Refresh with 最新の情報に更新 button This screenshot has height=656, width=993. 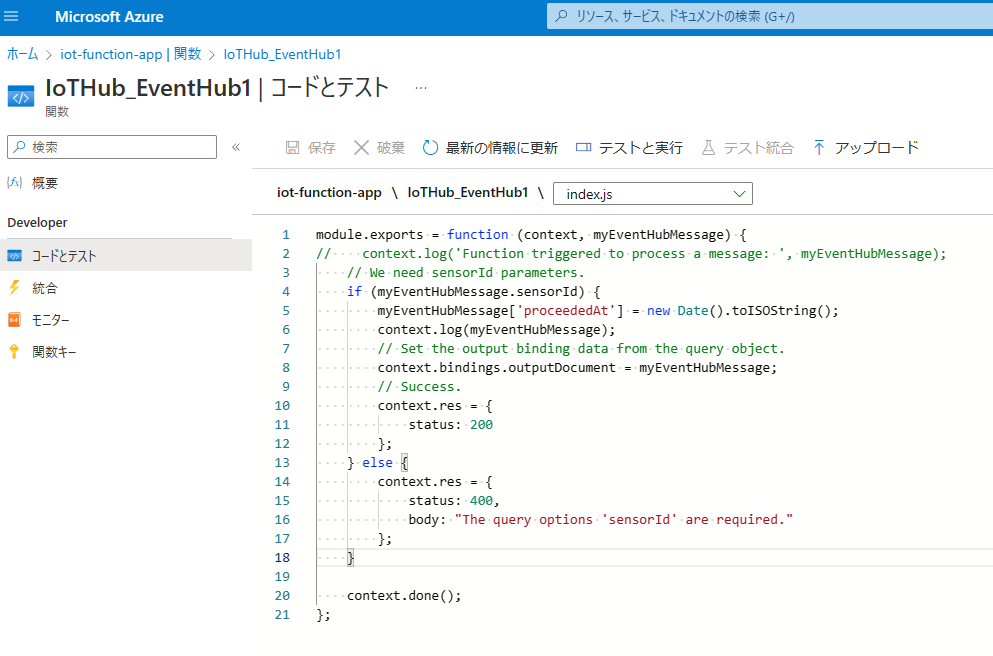(x=490, y=148)
